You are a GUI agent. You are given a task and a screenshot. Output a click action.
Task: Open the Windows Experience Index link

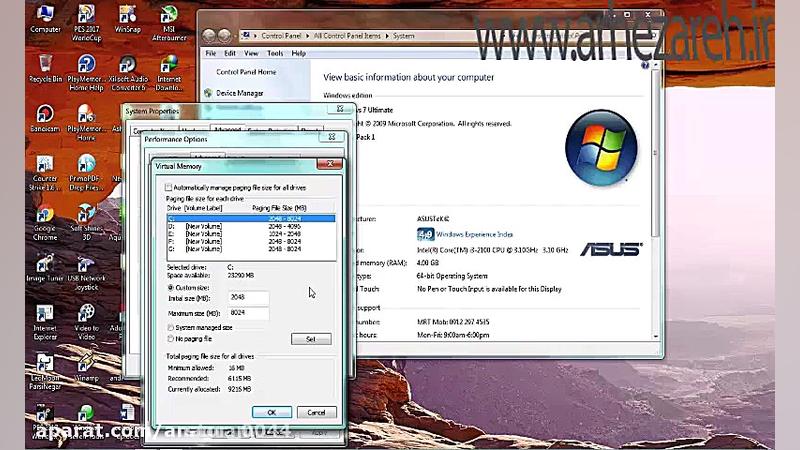pyautogui.click(x=474, y=234)
